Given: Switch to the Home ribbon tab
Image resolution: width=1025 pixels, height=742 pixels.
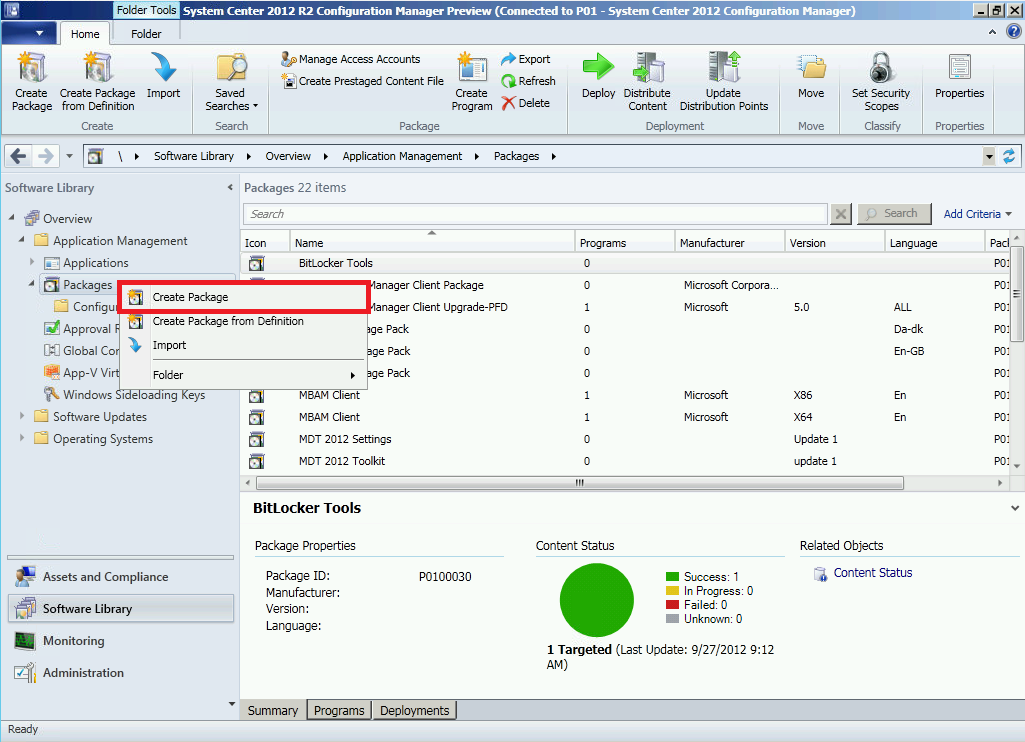Looking at the screenshot, I should [x=85, y=34].
